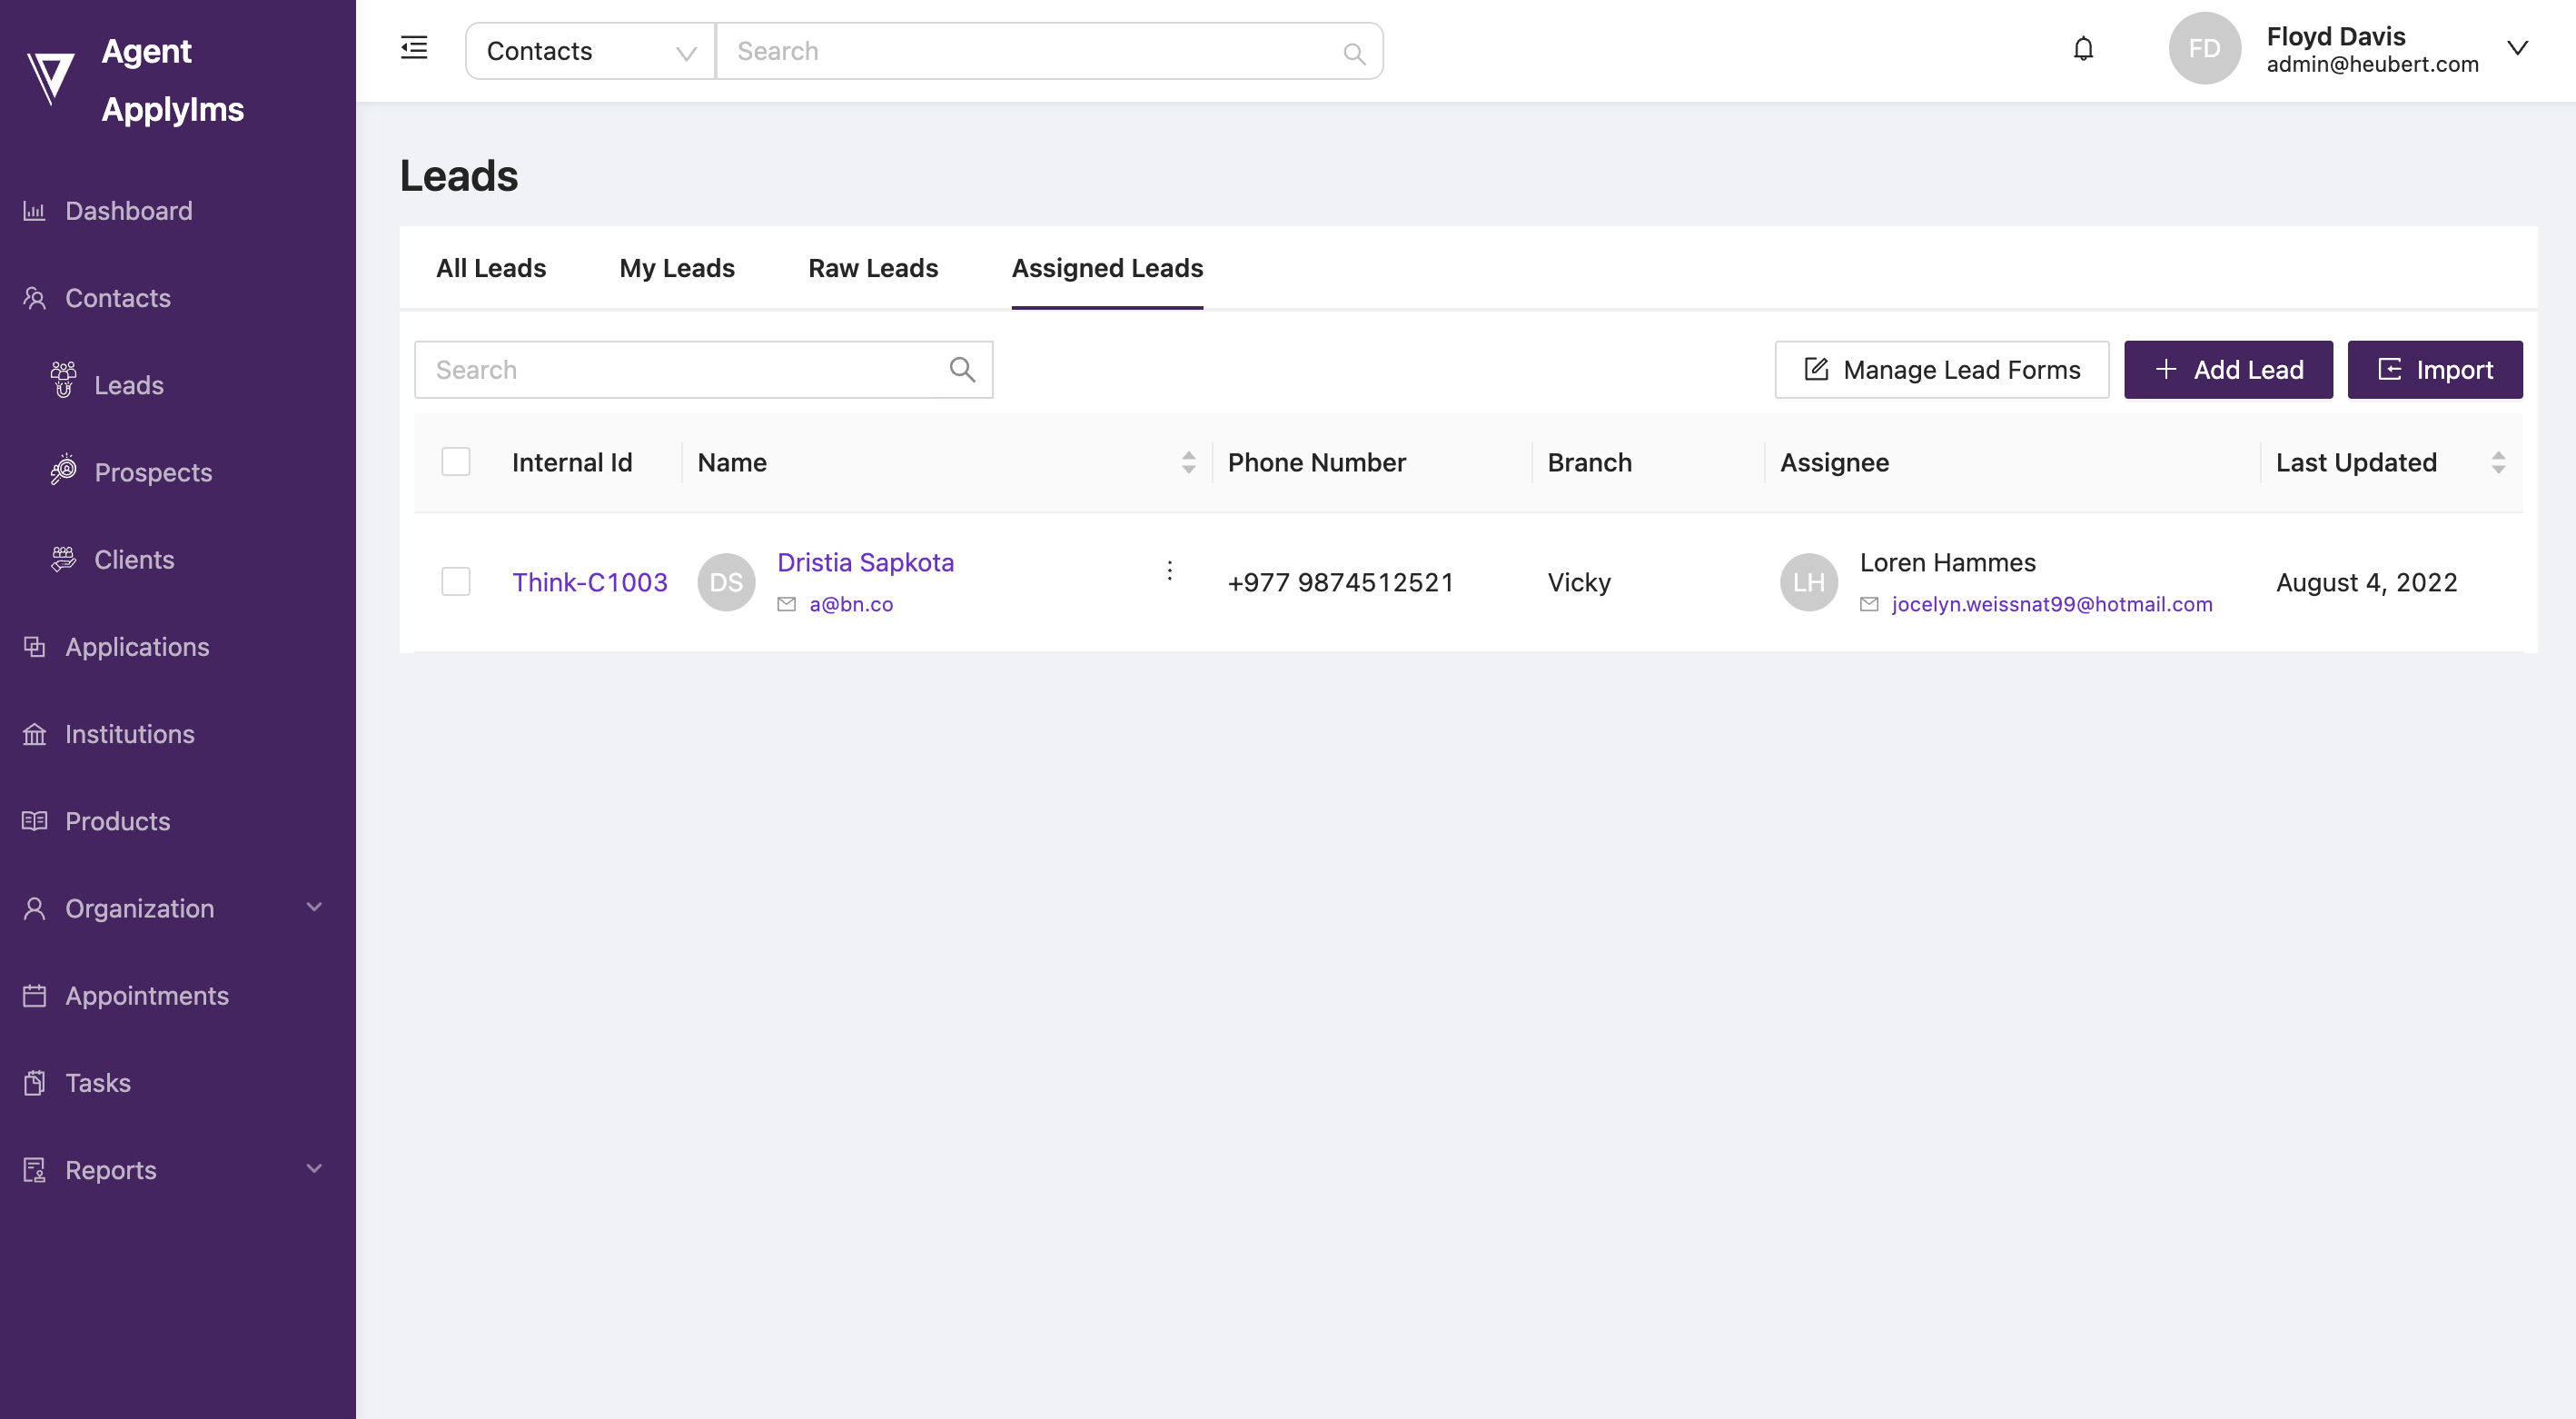Viewport: 2576px width, 1419px height.
Task: Switch to the My Leads tab
Action: click(x=677, y=268)
